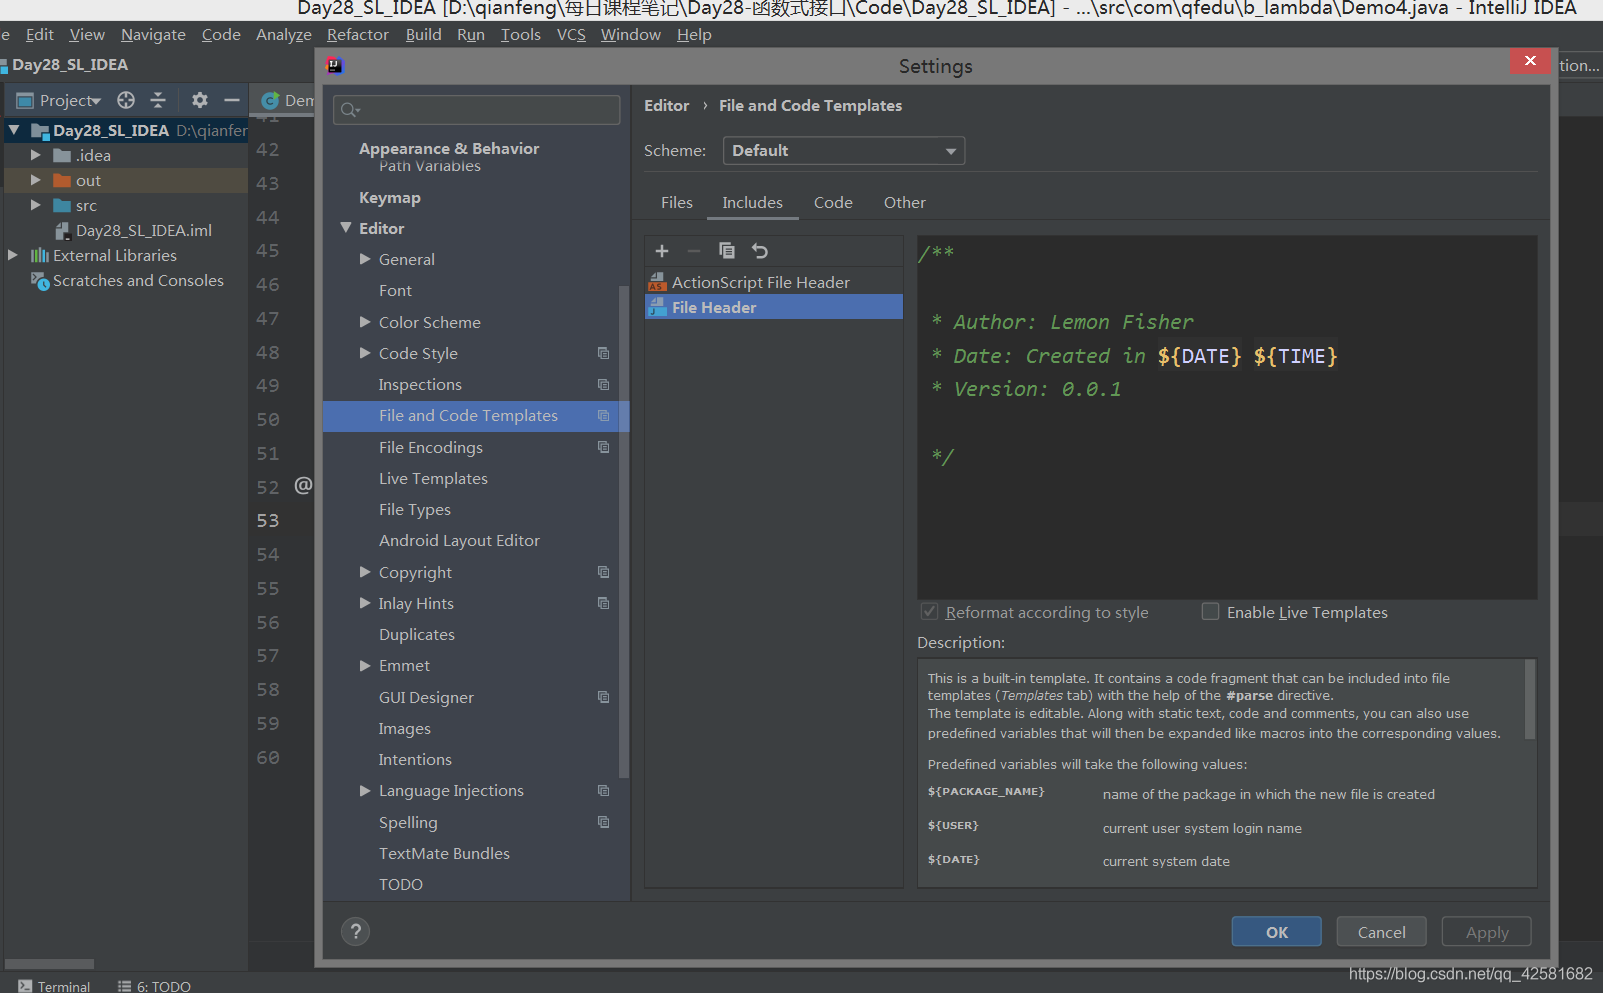Switch to the Code tab
Image resolution: width=1603 pixels, height=993 pixels.
pyautogui.click(x=833, y=202)
